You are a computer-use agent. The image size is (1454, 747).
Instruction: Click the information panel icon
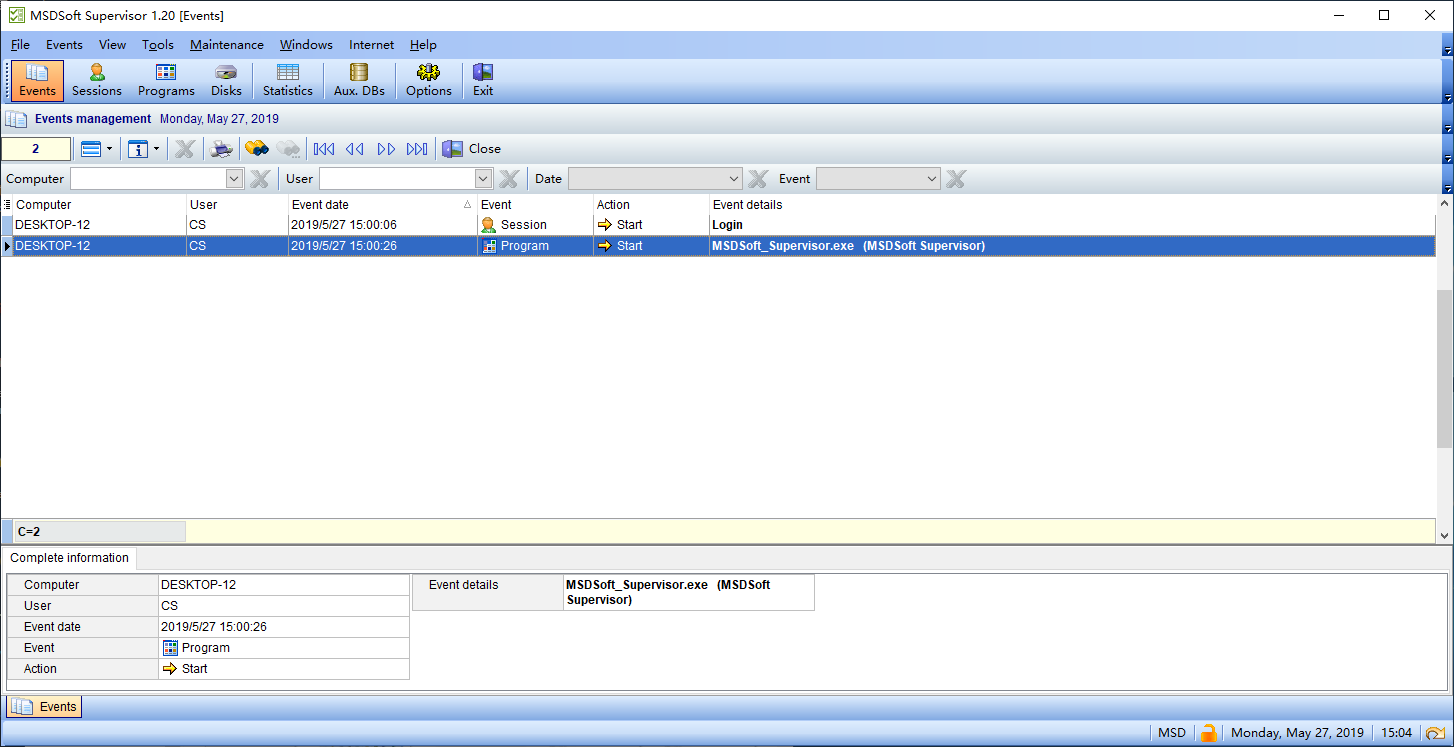[138, 149]
